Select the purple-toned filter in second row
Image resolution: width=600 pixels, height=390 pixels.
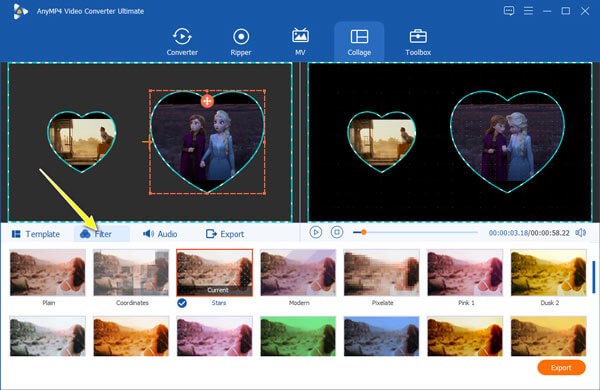pos(215,336)
